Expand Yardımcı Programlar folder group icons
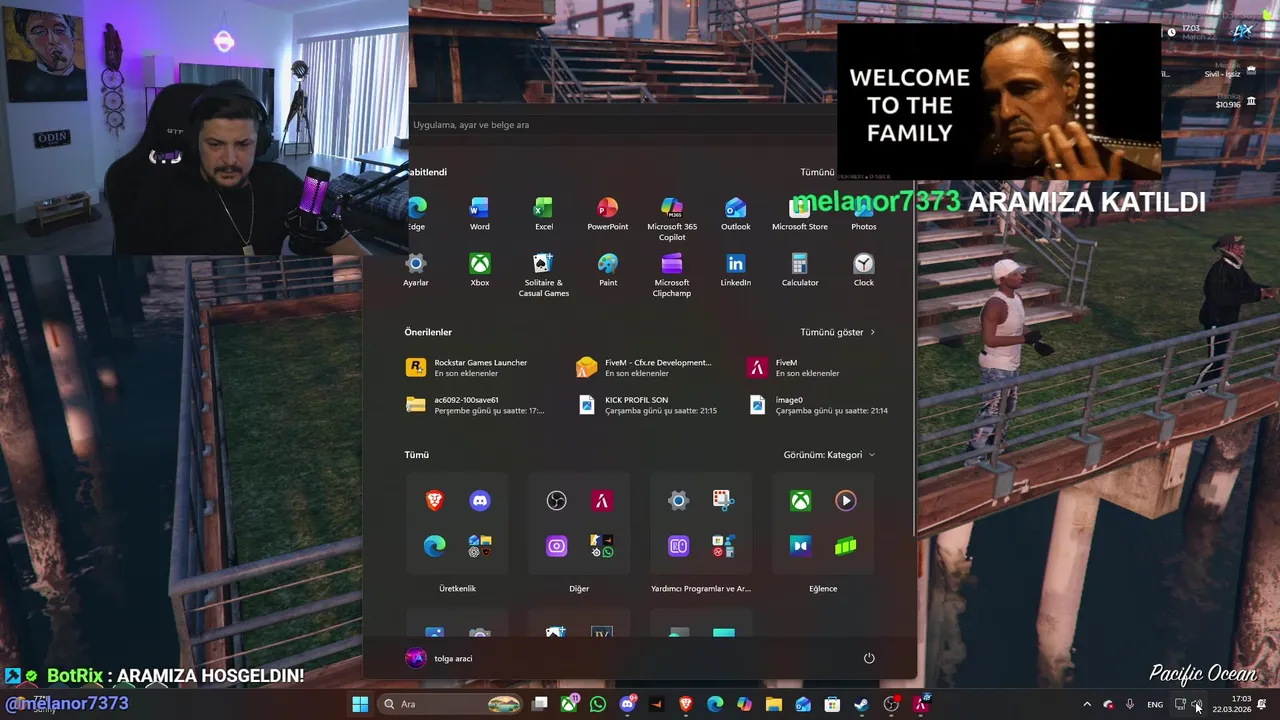The image size is (1280, 720). coord(724,546)
